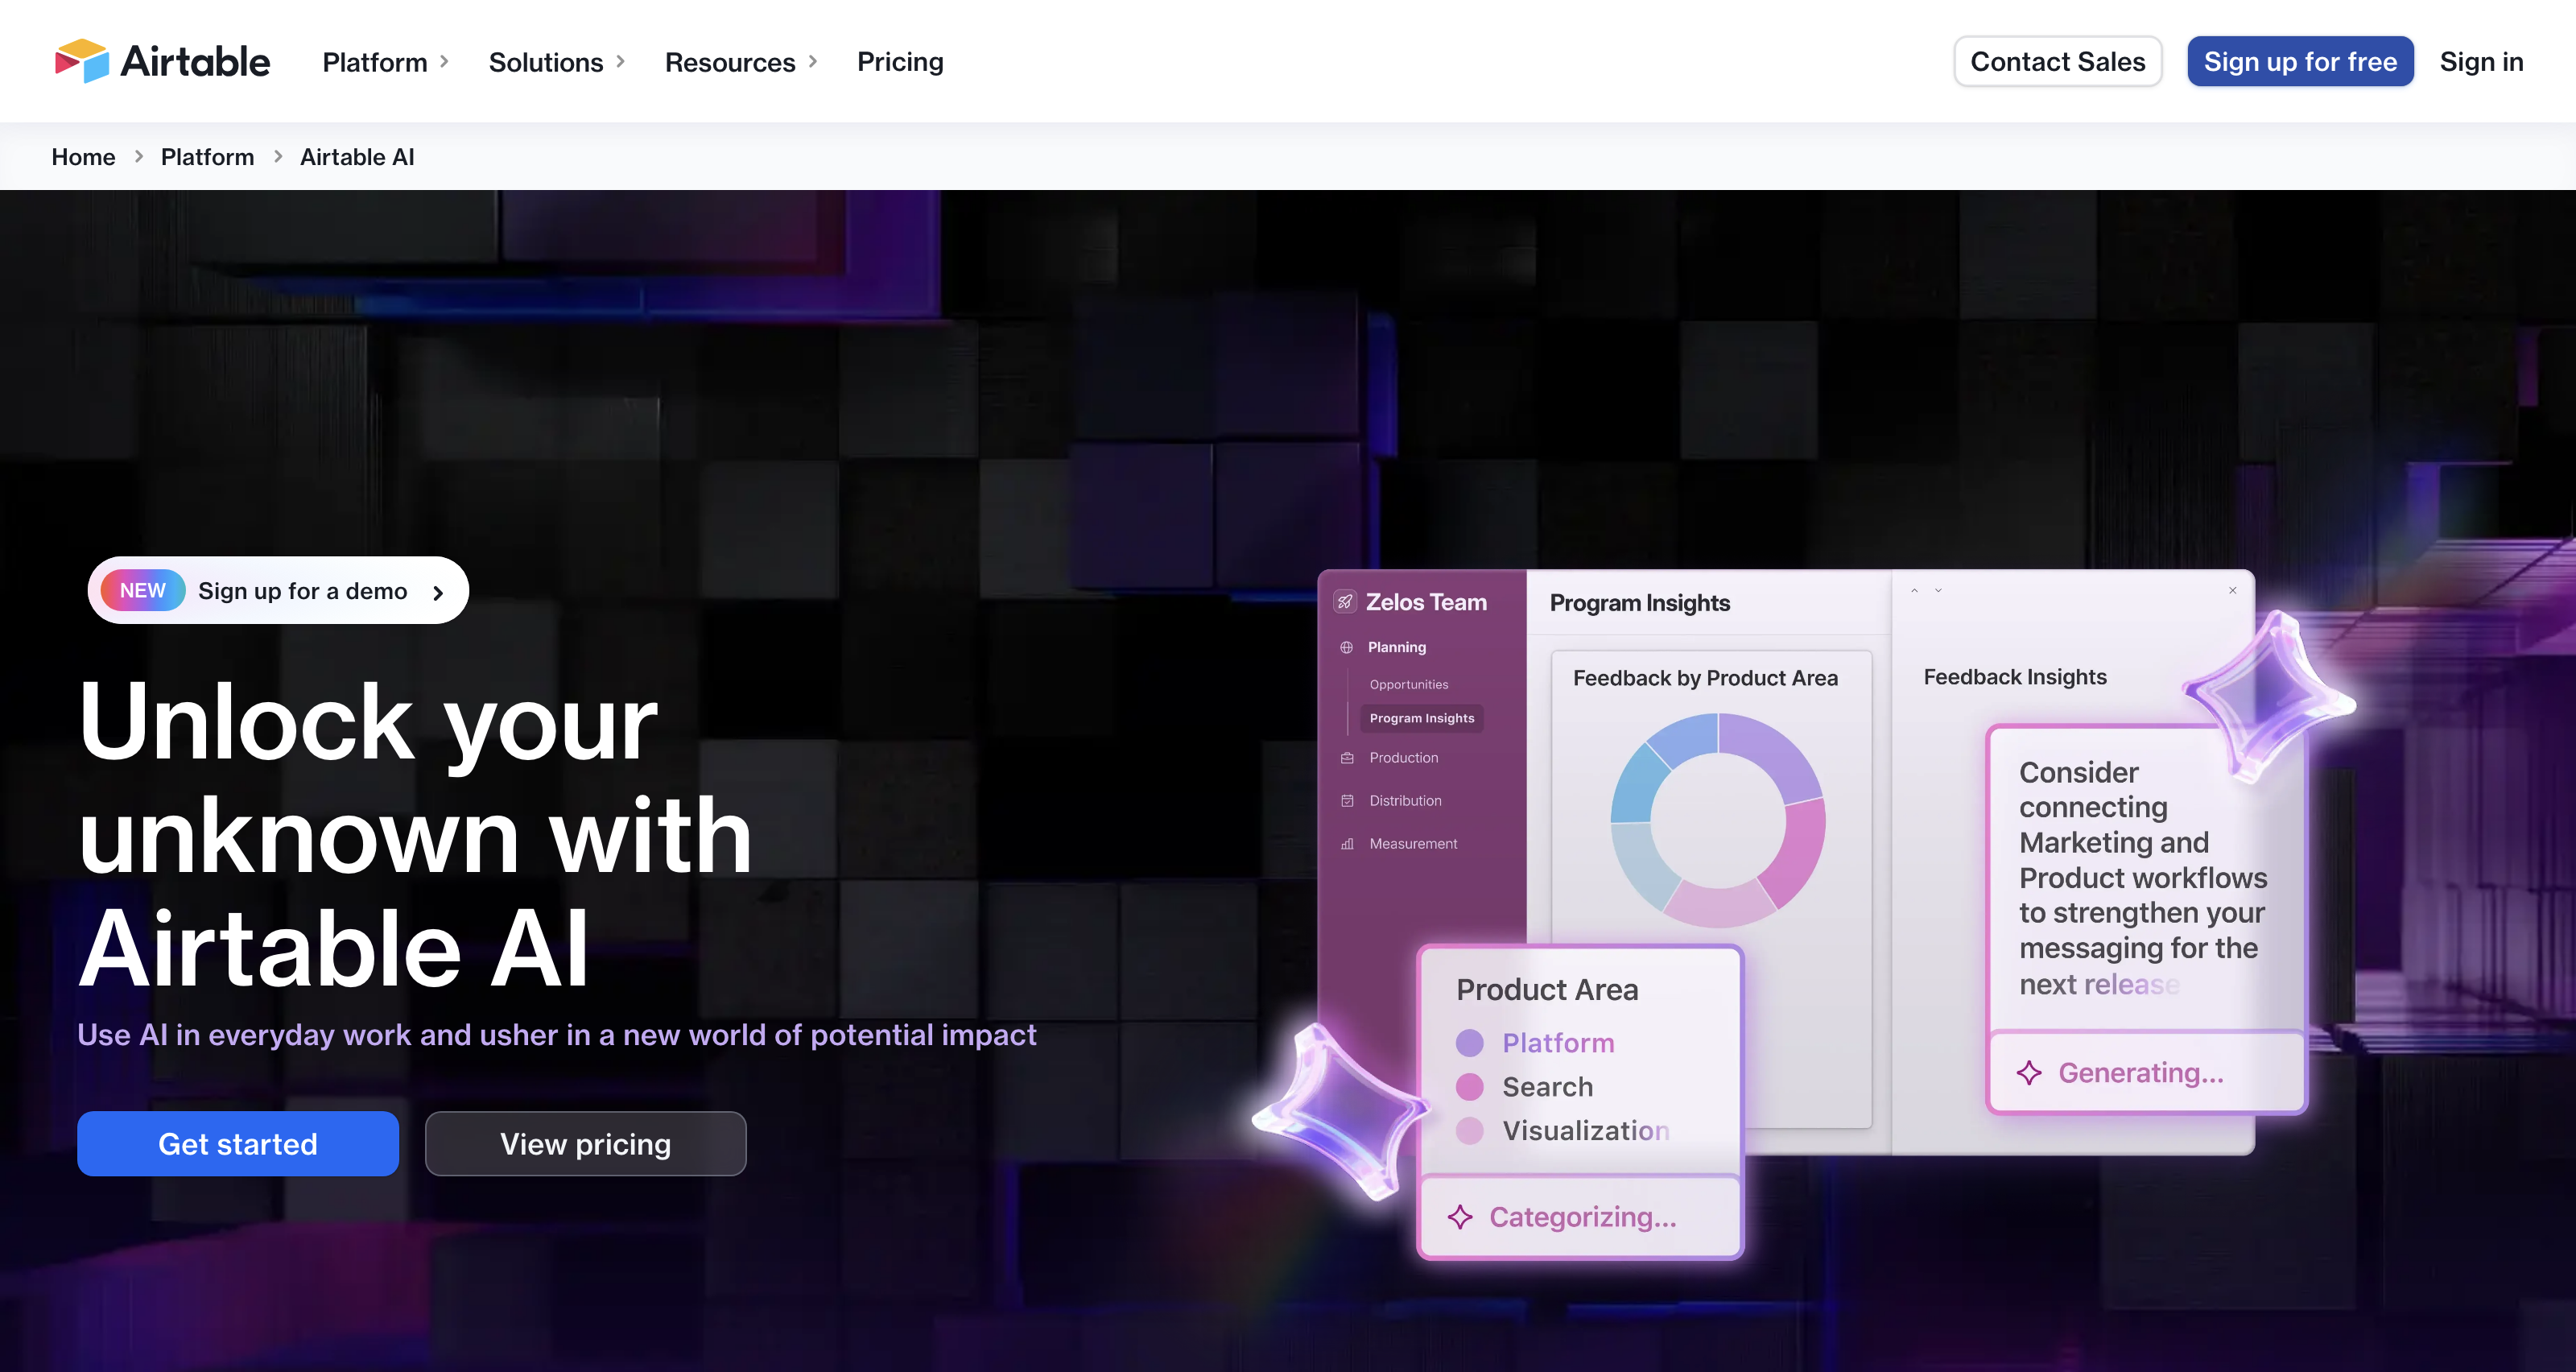
Task: Expand the Platform menu in the top navigation
Action: coord(386,62)
